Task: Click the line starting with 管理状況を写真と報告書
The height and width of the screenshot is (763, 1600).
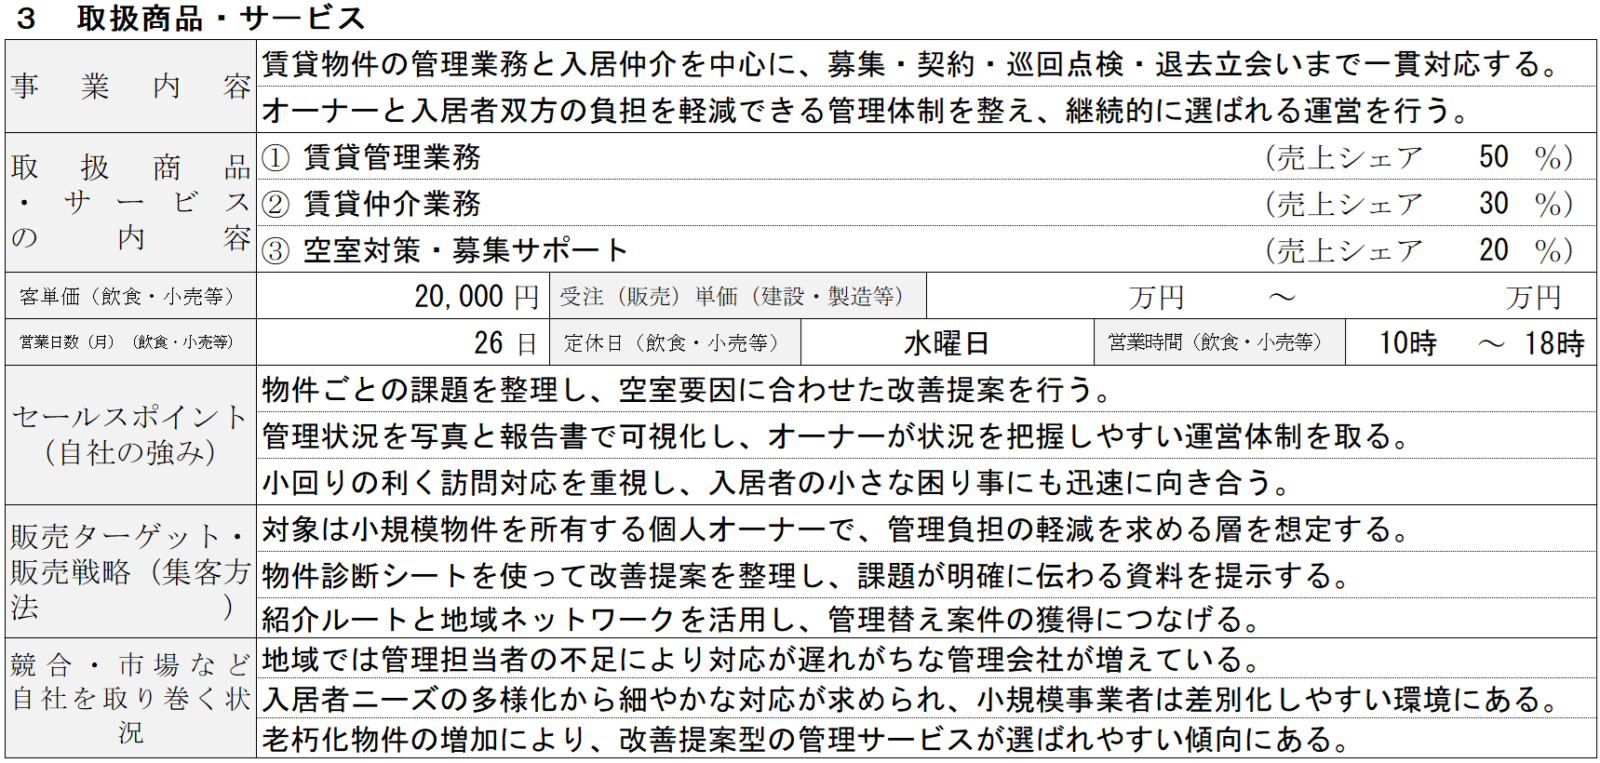Action: point(835,437)
